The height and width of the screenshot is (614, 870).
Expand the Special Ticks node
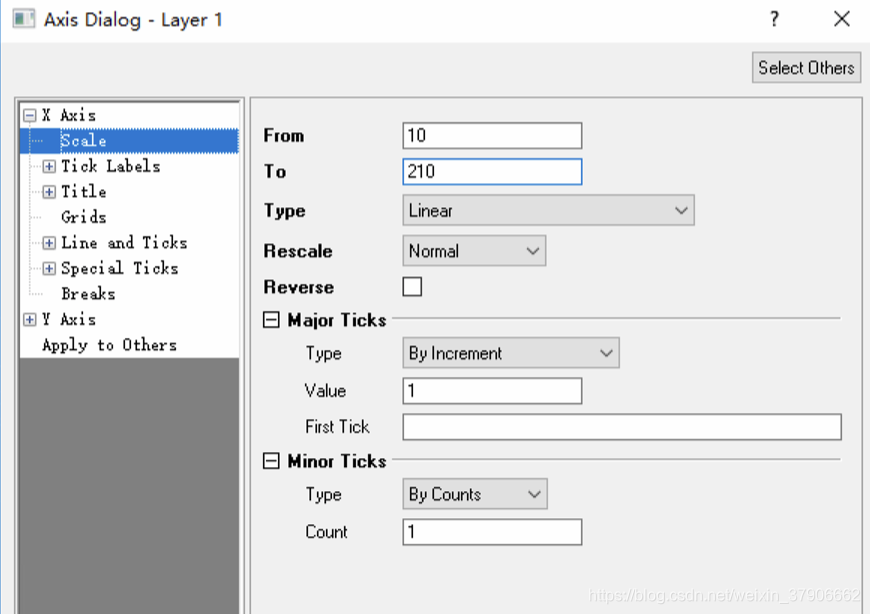point(49,268)
